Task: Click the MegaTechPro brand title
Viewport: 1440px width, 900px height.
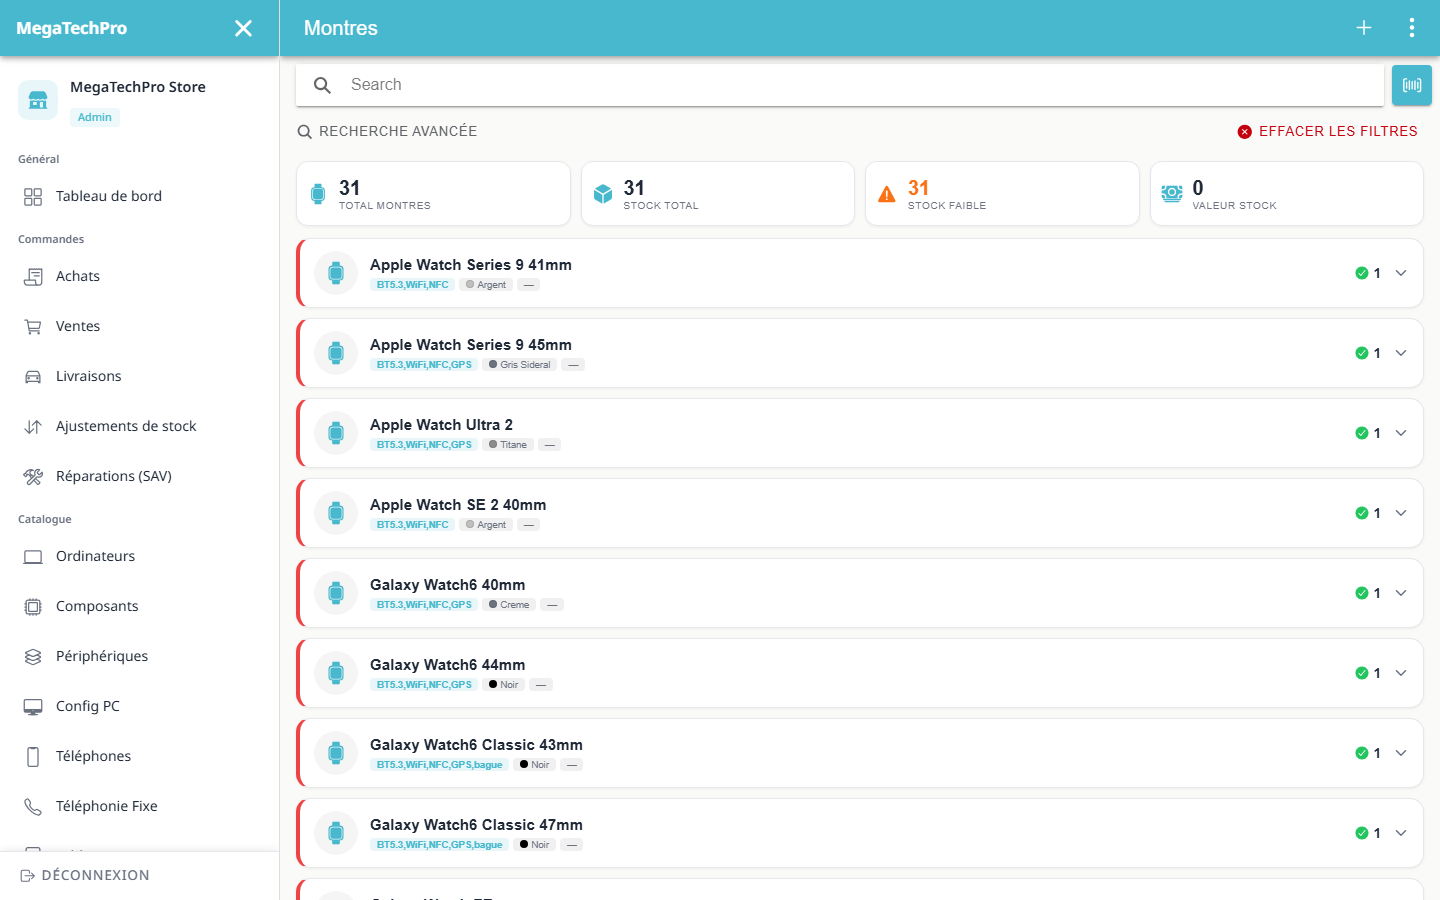Action: coord(72,28)
